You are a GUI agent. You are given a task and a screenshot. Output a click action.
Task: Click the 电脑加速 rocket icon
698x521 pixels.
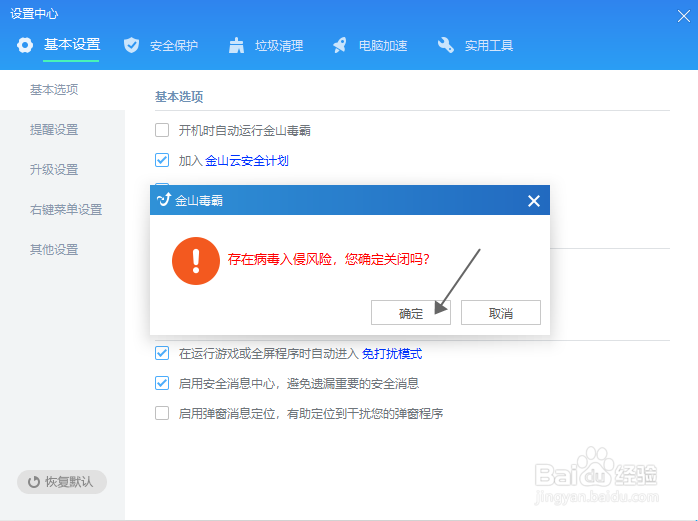click(340, 45)
